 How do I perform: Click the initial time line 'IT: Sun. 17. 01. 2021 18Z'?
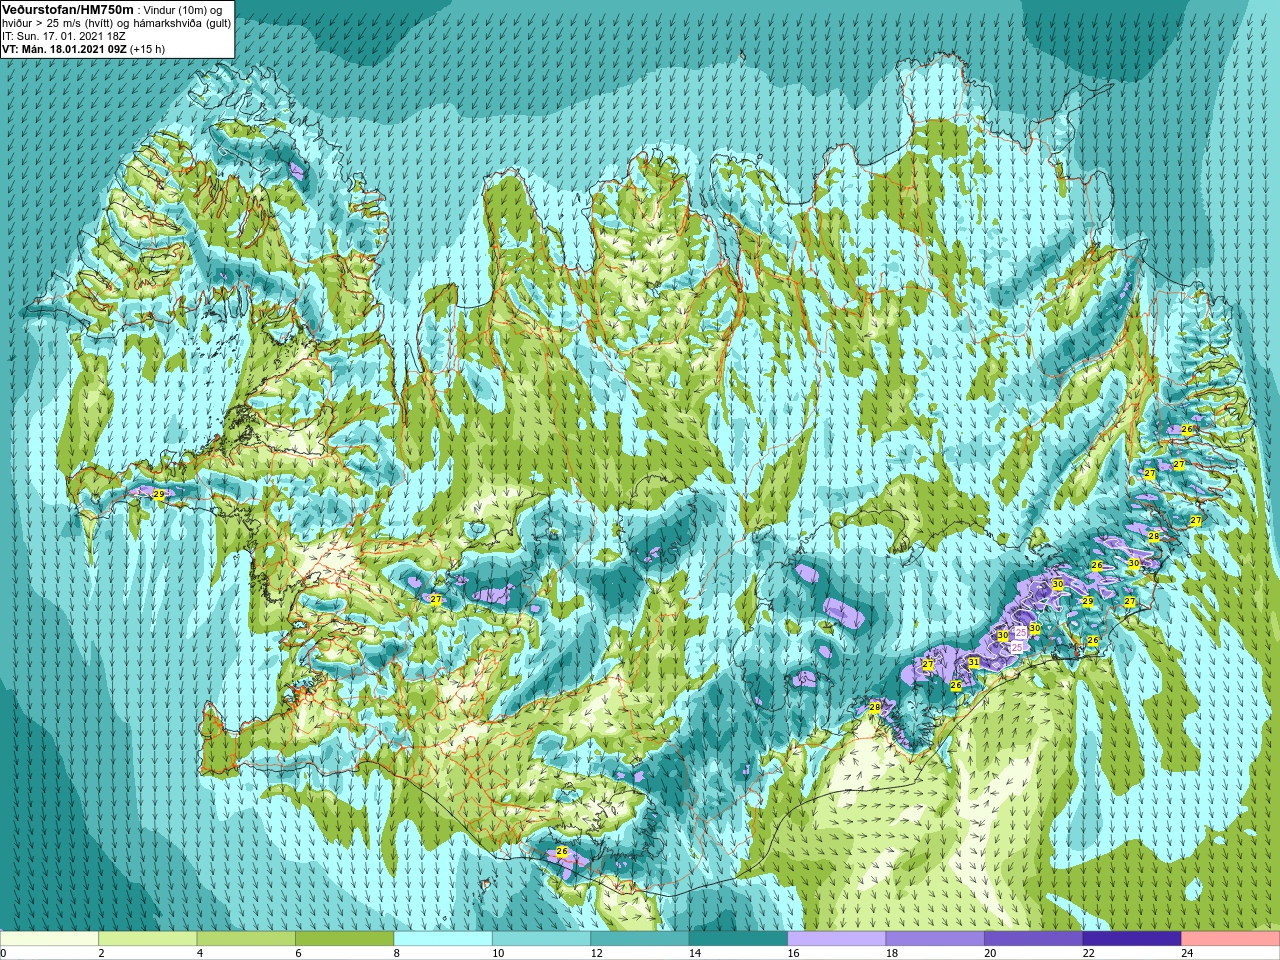(x=62, y=35)
